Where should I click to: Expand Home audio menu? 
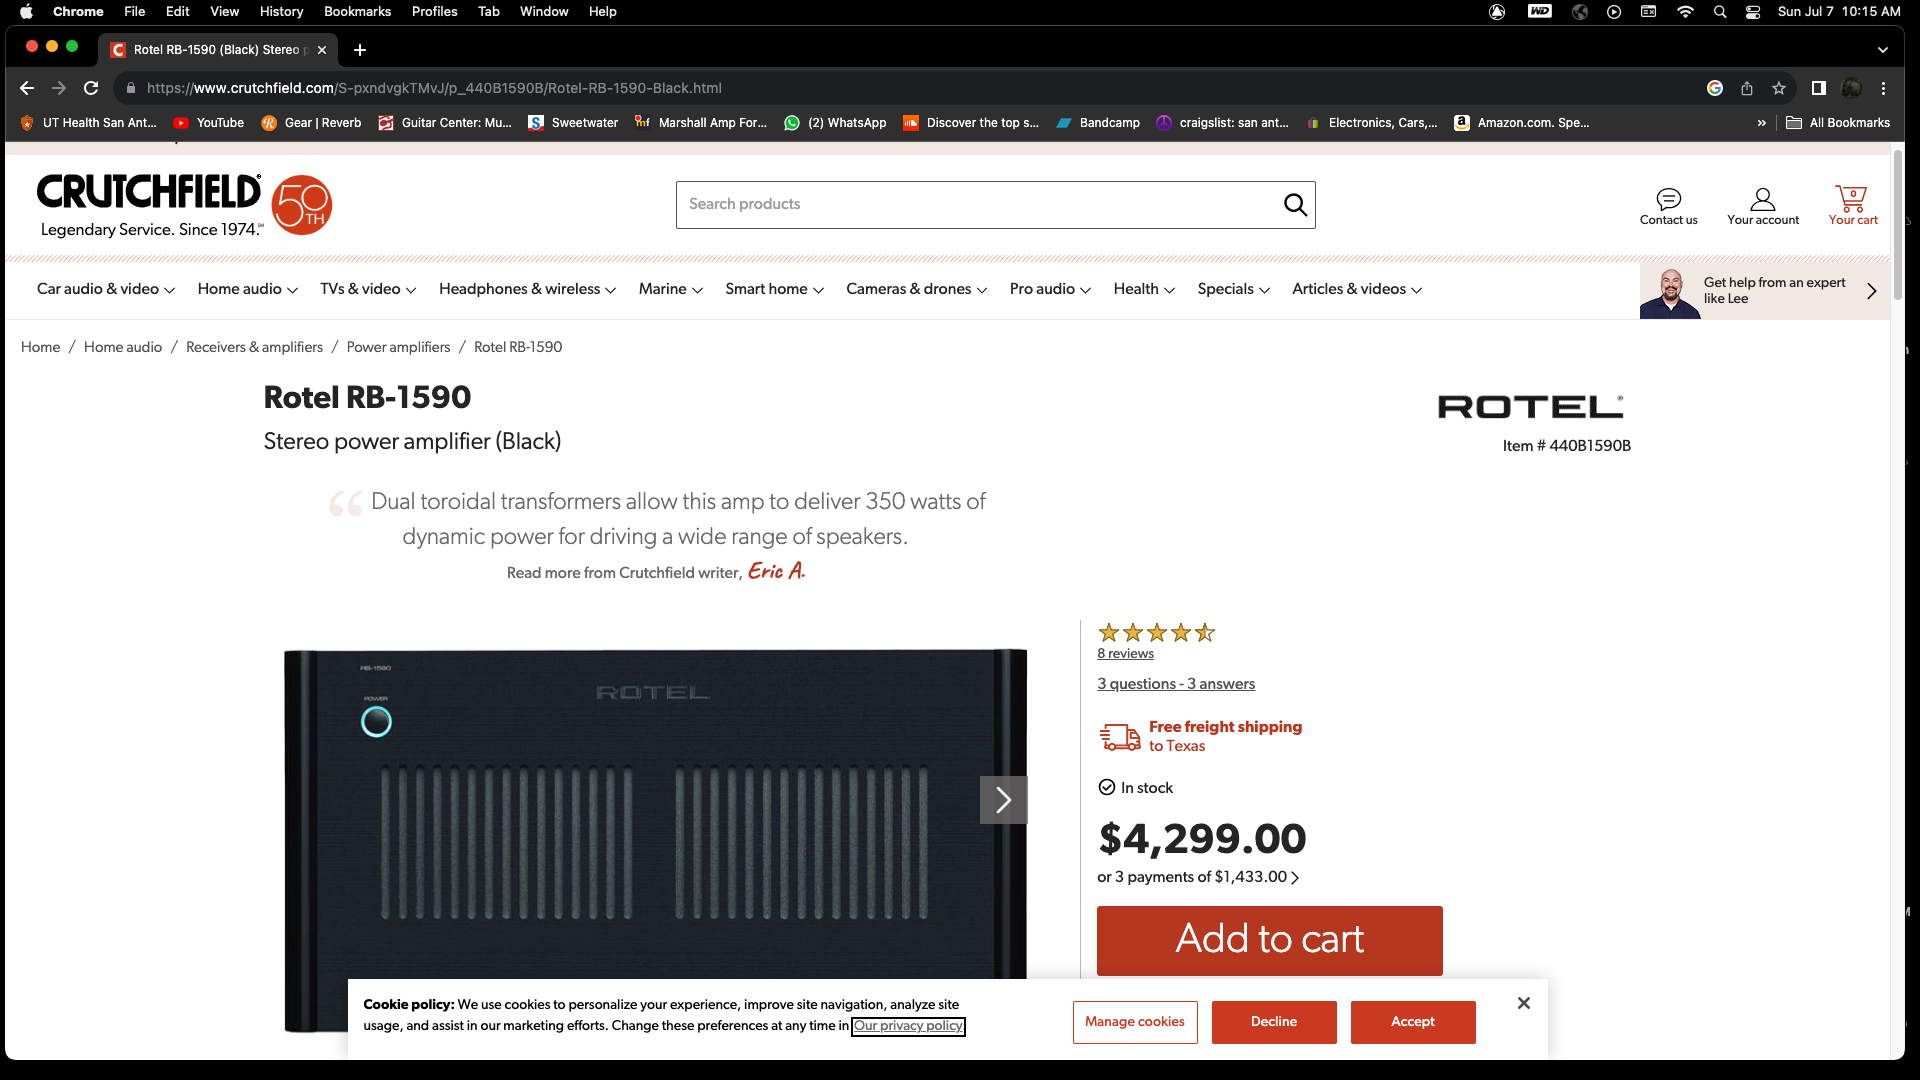click(248, 289)
